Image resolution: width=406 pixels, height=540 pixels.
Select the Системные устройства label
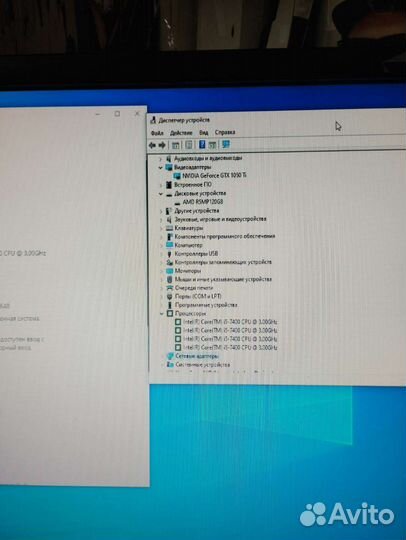point(202,364)
